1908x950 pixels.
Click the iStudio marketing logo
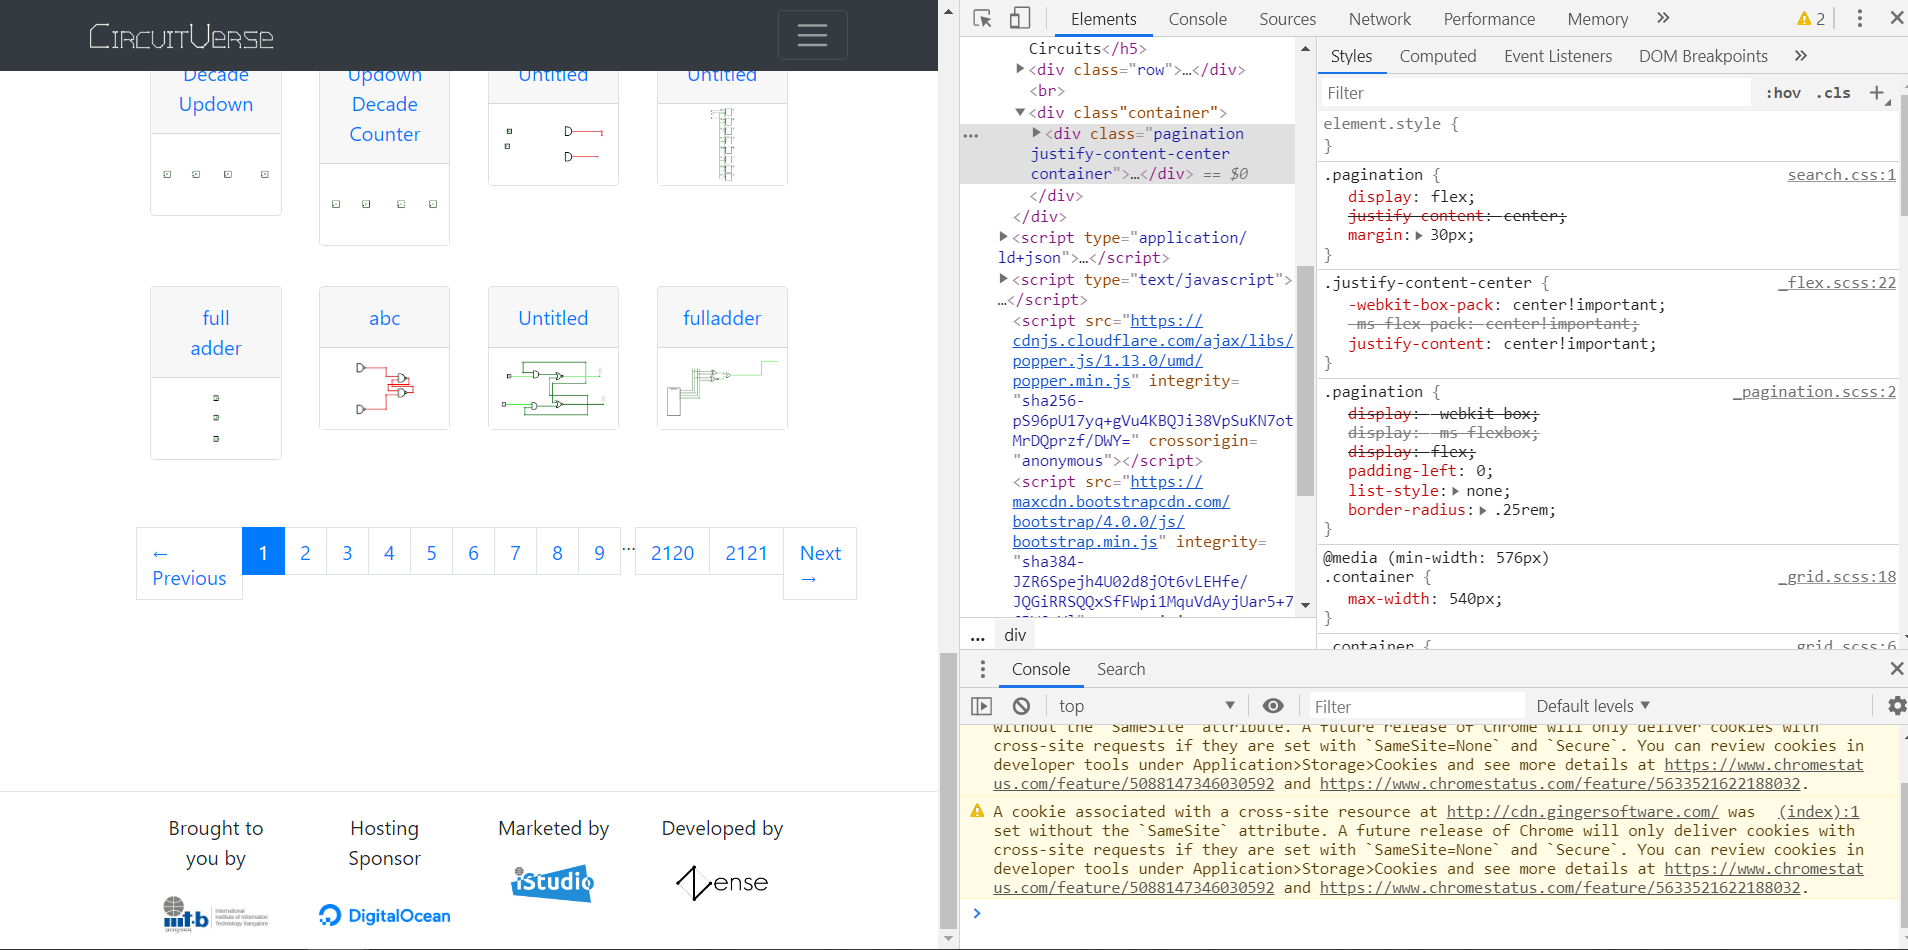pos(553,882)
